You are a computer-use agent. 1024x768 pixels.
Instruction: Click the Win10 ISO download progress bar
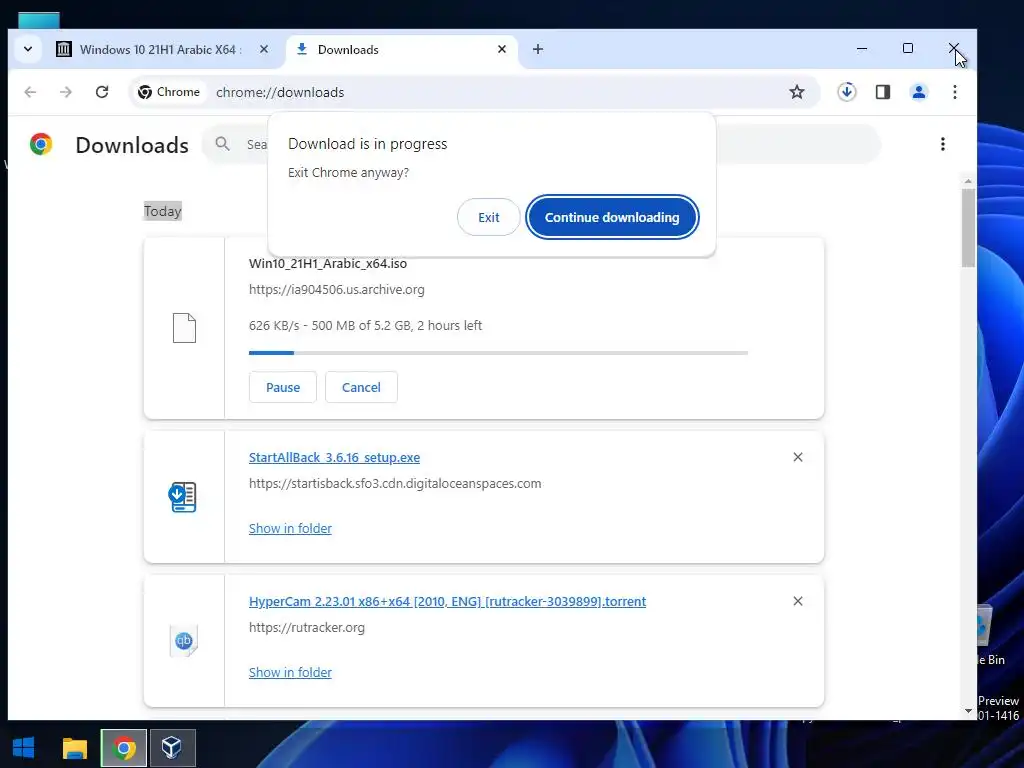498,353
